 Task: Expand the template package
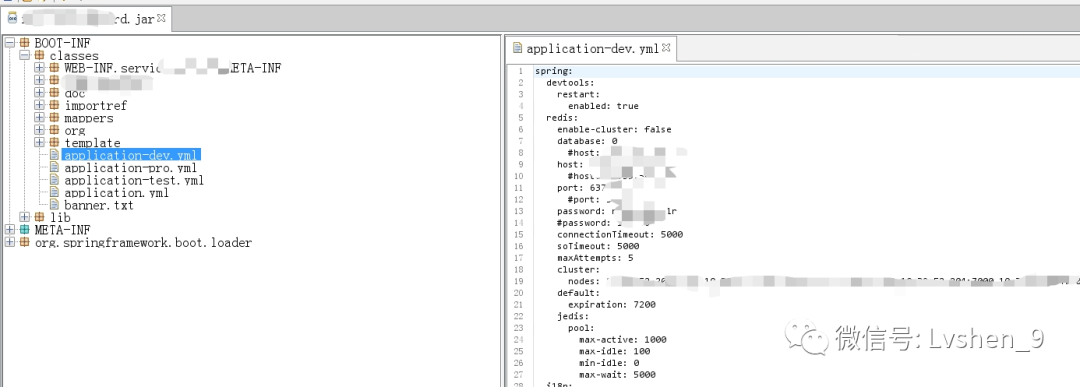click(x=39, y=143)
